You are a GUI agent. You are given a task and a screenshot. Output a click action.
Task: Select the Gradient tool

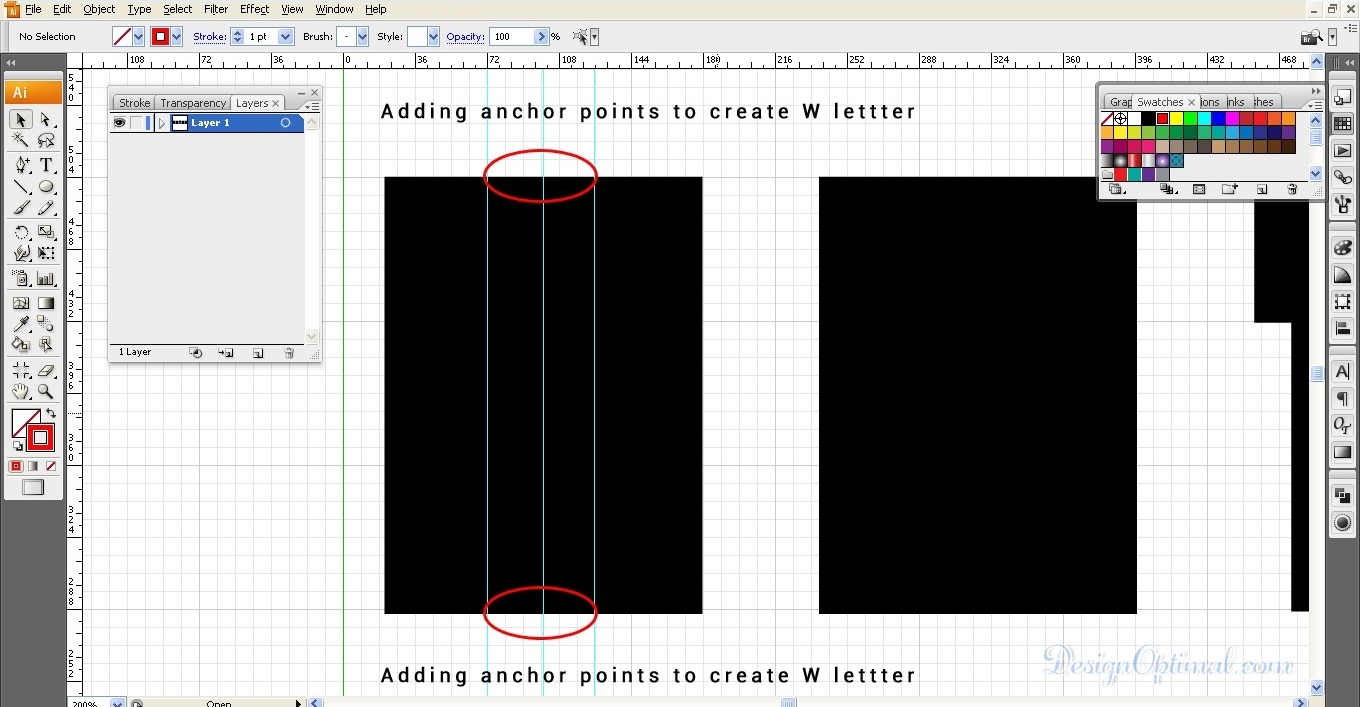(46, 303)
